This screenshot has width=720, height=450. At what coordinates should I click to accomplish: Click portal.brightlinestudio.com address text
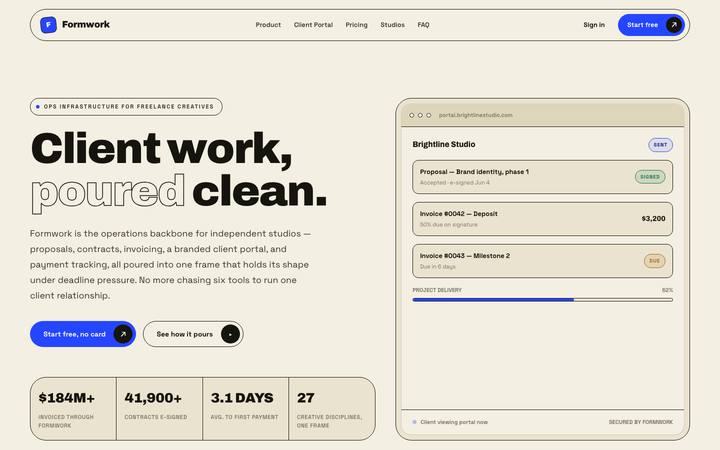[475, 115]
